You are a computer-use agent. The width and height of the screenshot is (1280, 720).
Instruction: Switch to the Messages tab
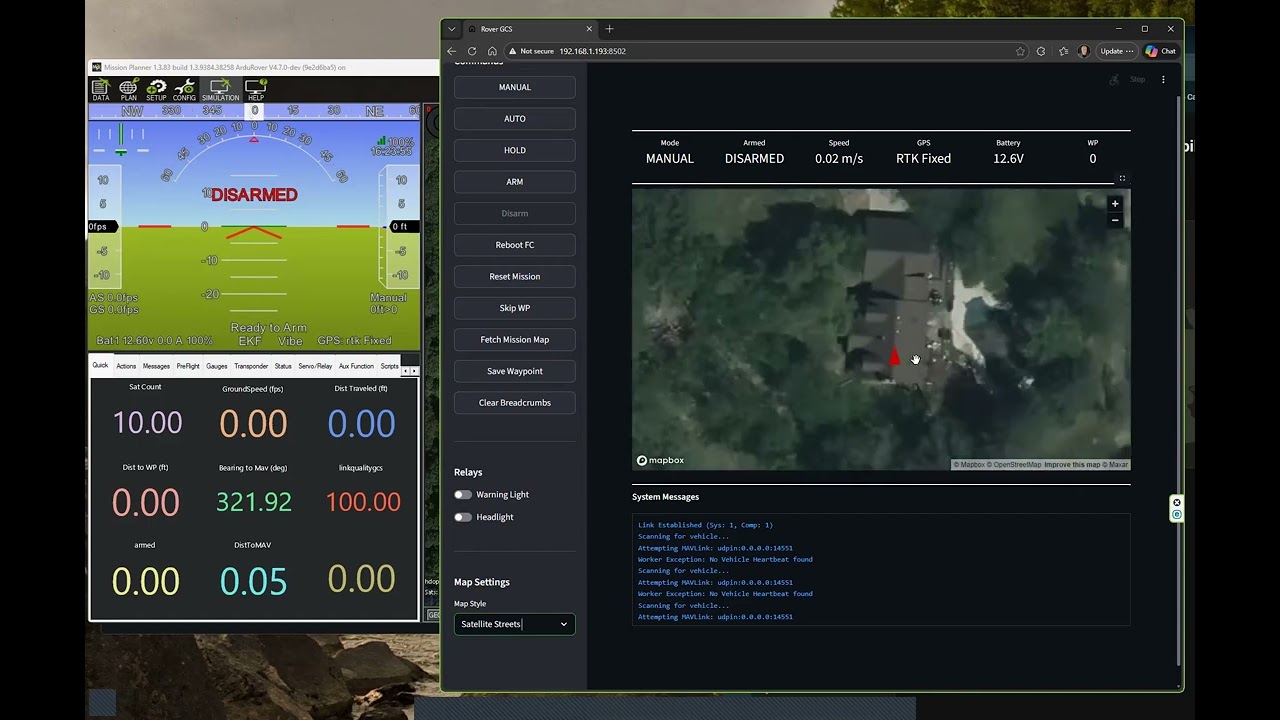(x=156, y=366)
